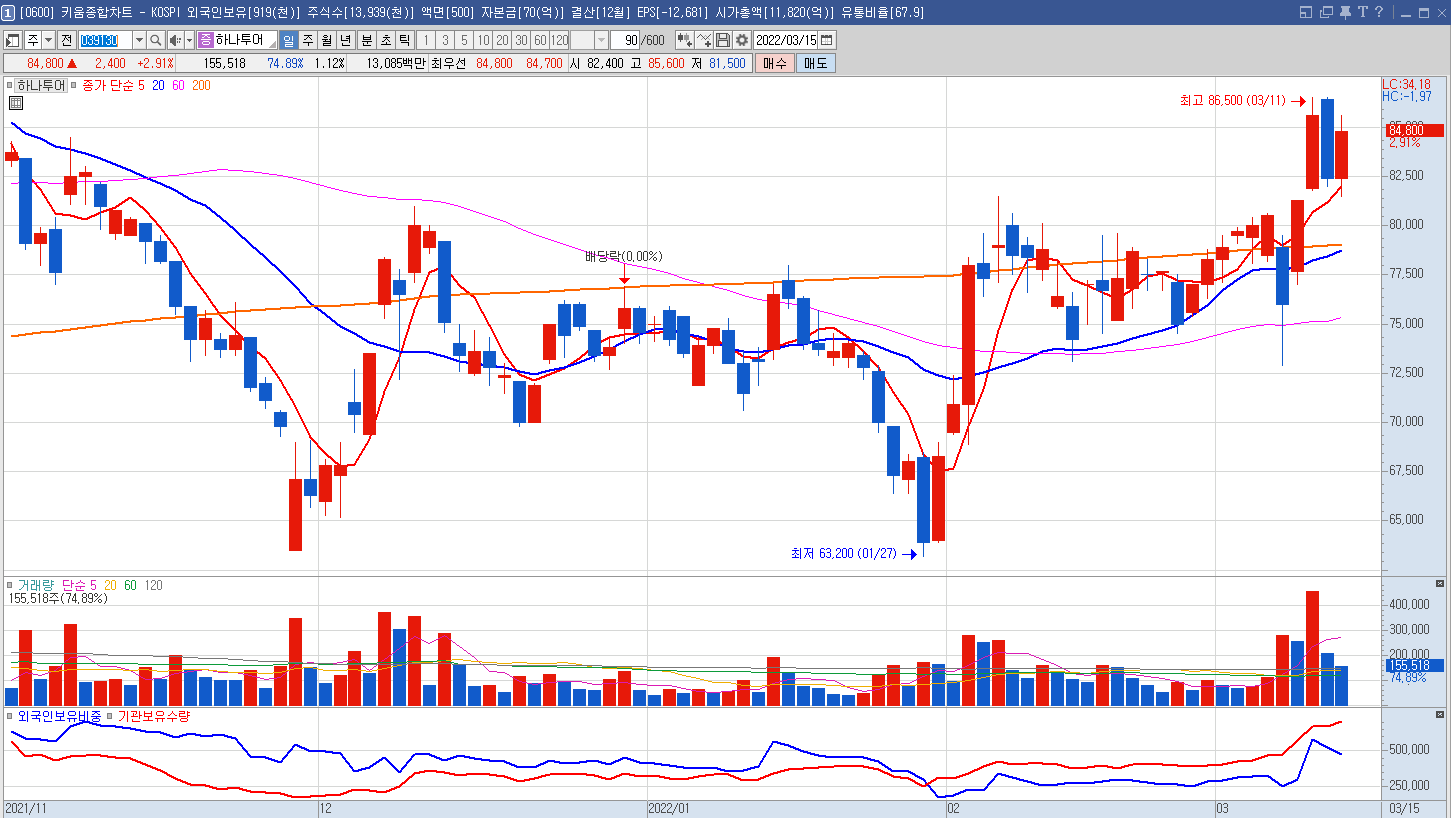Click the 20-day moving average color label
This screenshot has width=1451, height=818.
(158, 86)
